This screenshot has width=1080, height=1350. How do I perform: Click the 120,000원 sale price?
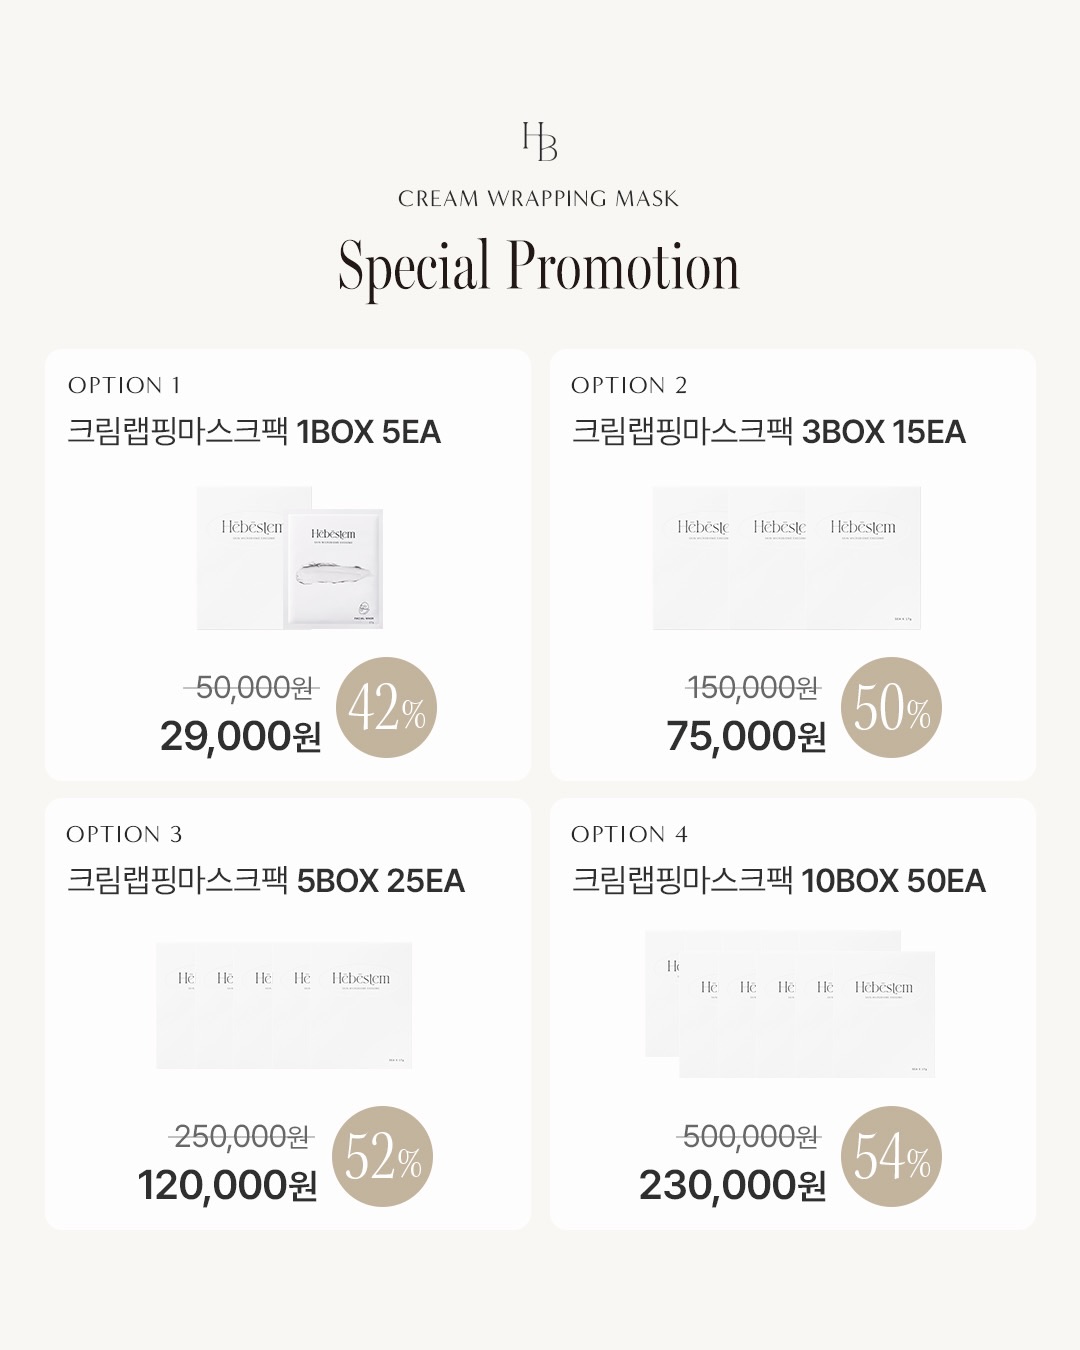pyautogui.click(x=227, y=1185)
